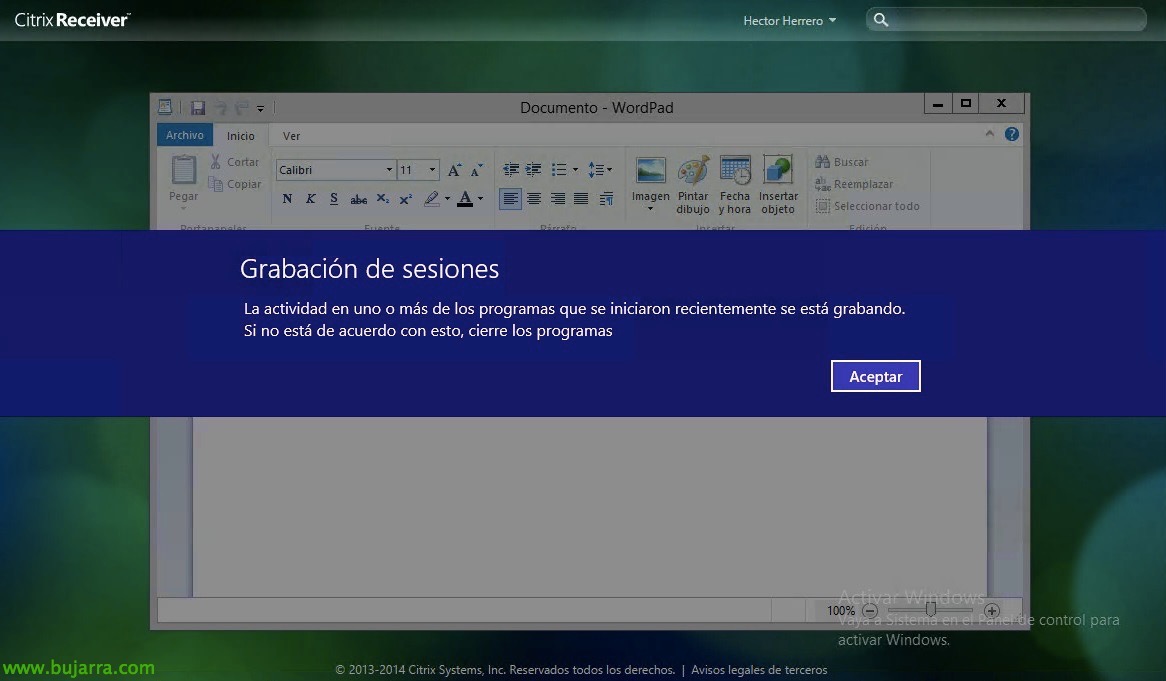Click the shrink font icon
This screenshot has width=1166, height=681.
point(477,170)
